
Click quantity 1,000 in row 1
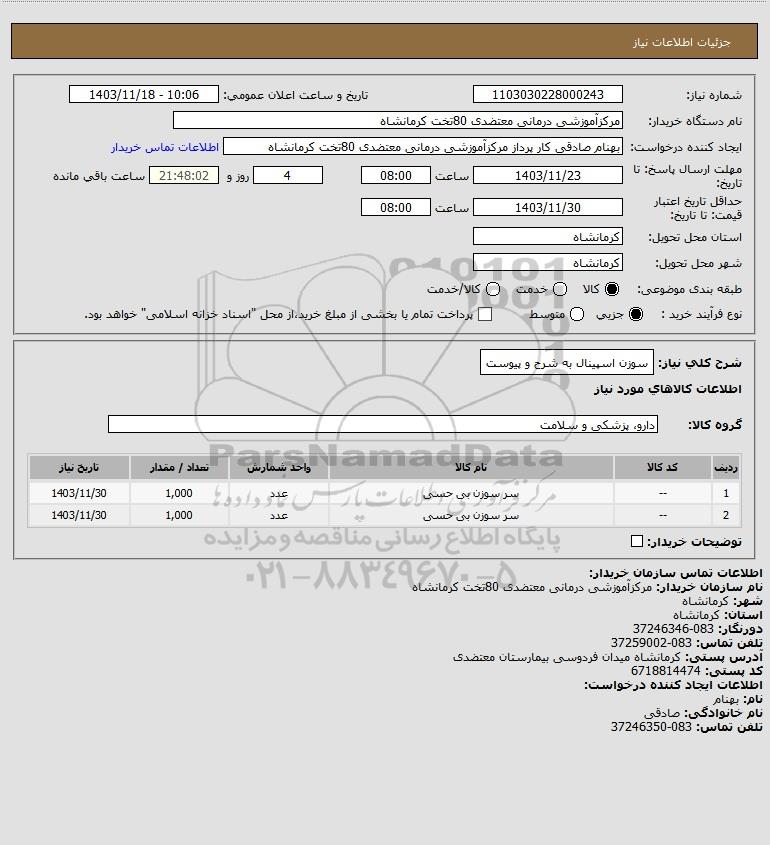[x=179, y=493]
